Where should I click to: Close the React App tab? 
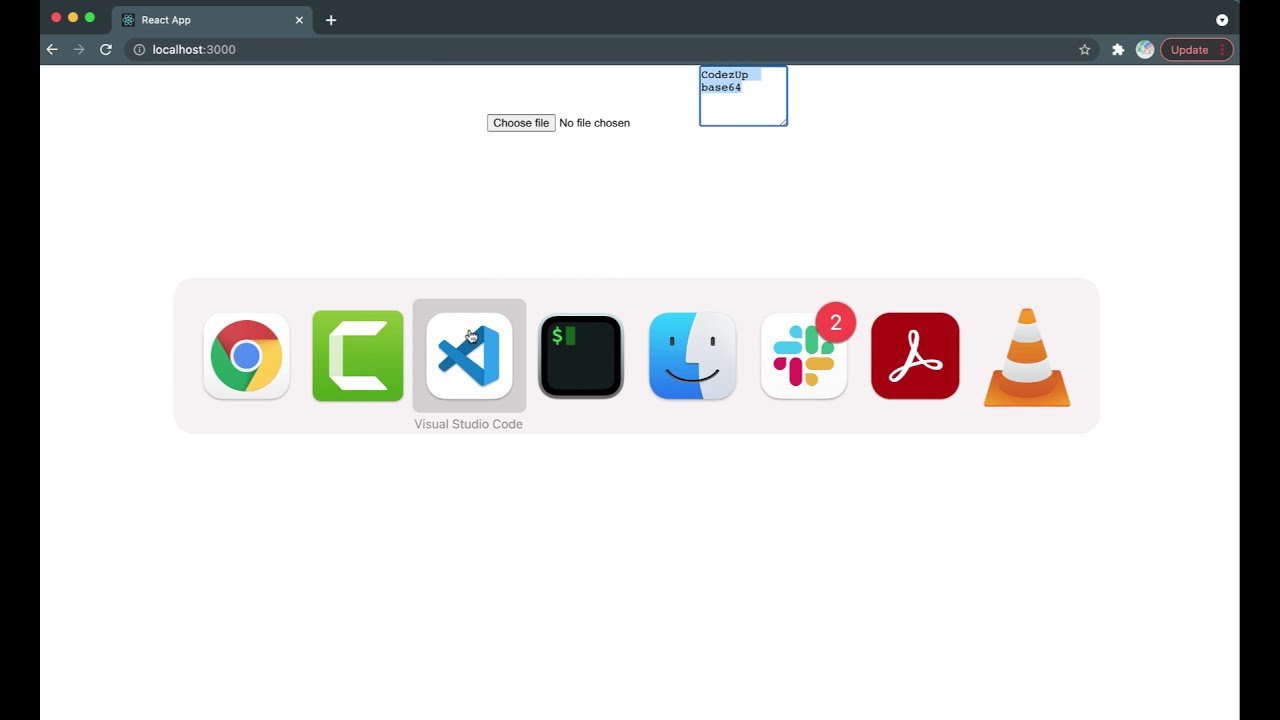[299, 20]
